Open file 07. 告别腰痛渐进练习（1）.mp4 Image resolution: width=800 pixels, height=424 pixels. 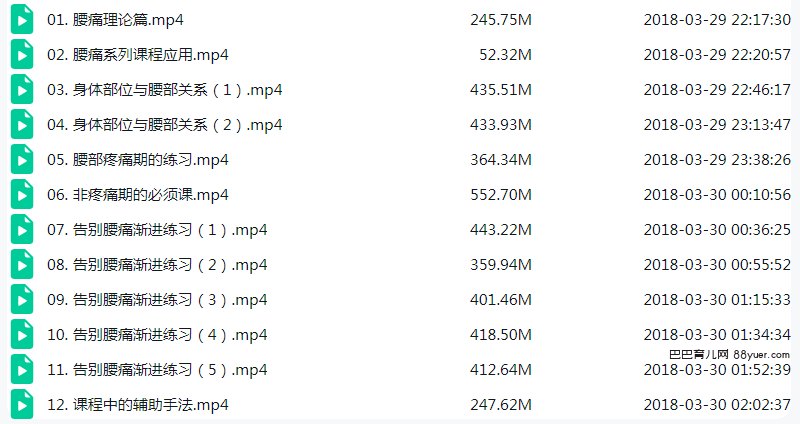pos(157,230)
